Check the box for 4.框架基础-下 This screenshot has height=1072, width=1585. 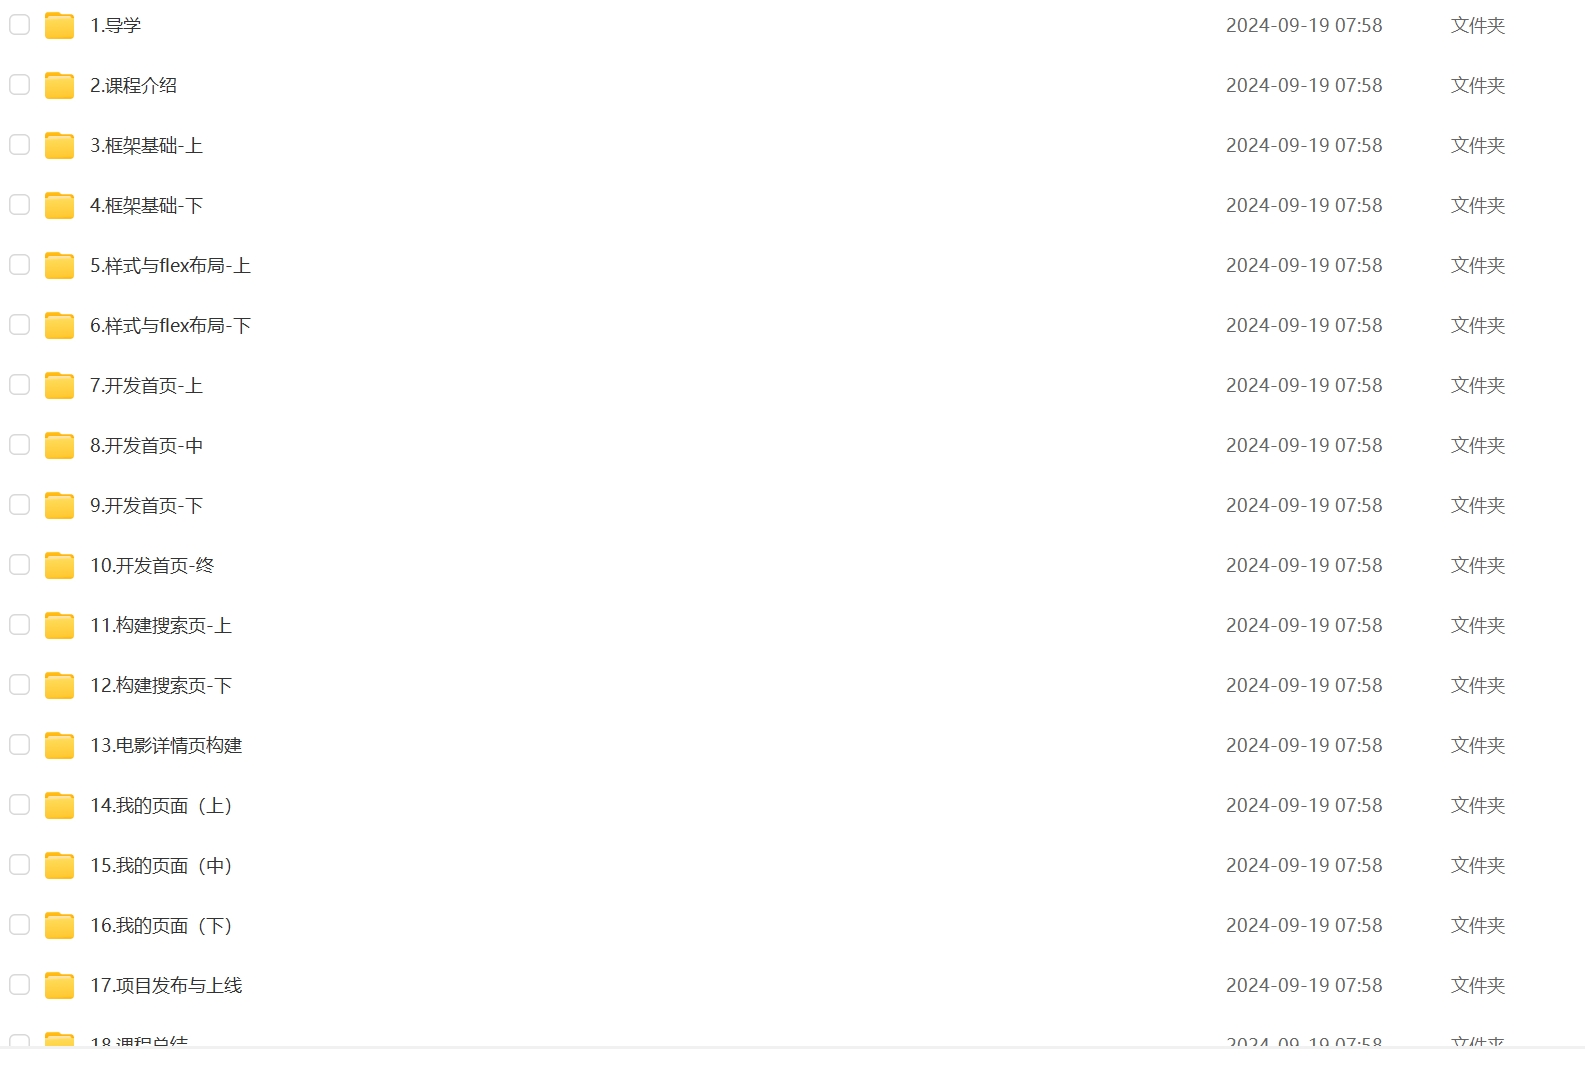coord(20,205)
